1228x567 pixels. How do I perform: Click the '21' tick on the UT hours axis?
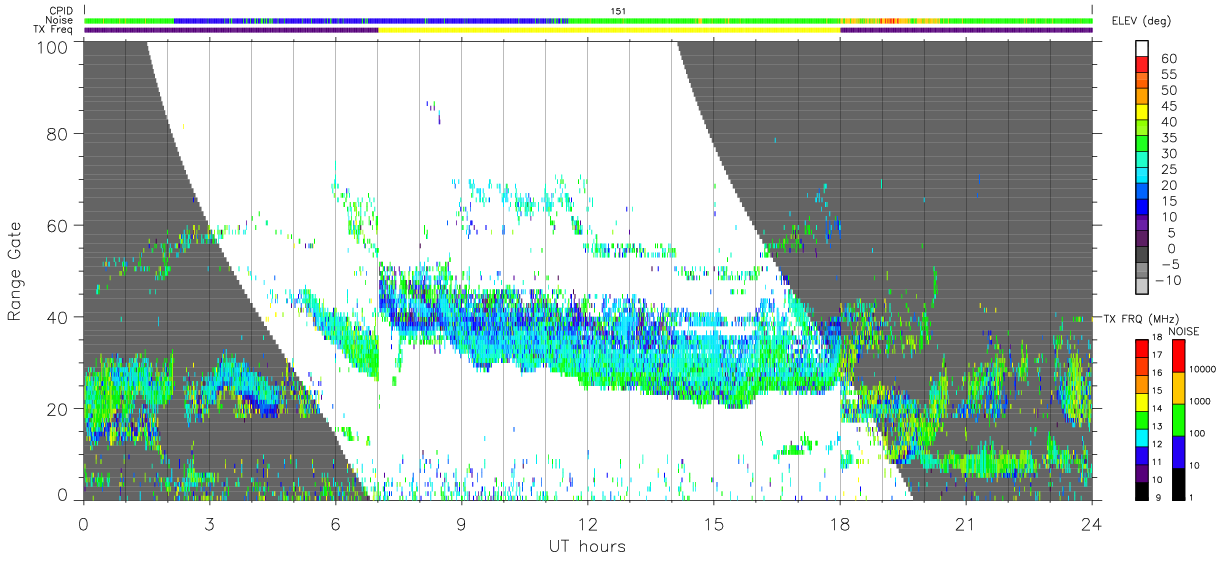click(x=965, y=524)
